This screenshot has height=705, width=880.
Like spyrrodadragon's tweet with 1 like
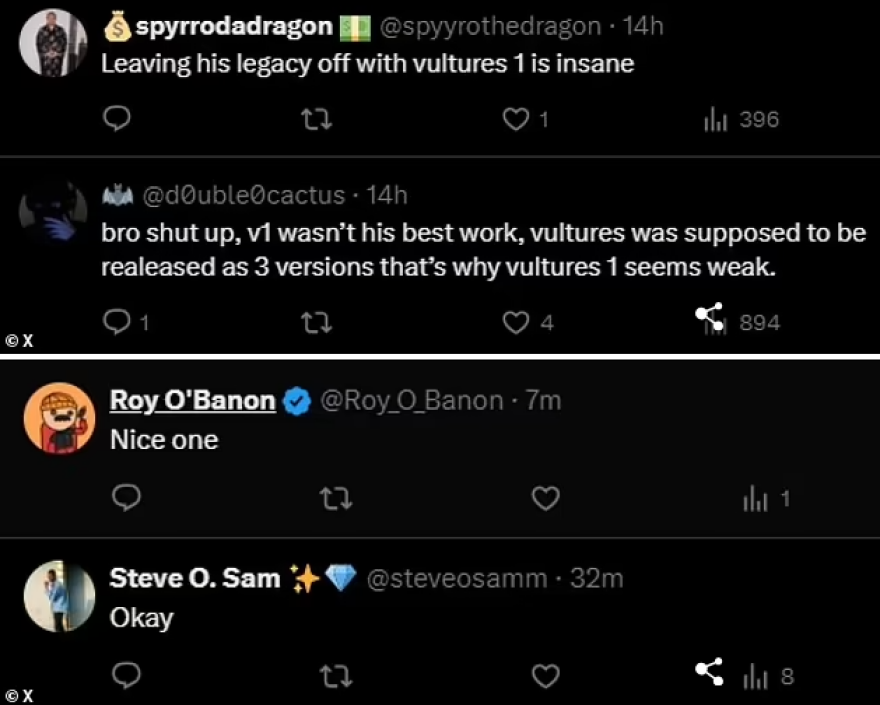pos(516,120)
